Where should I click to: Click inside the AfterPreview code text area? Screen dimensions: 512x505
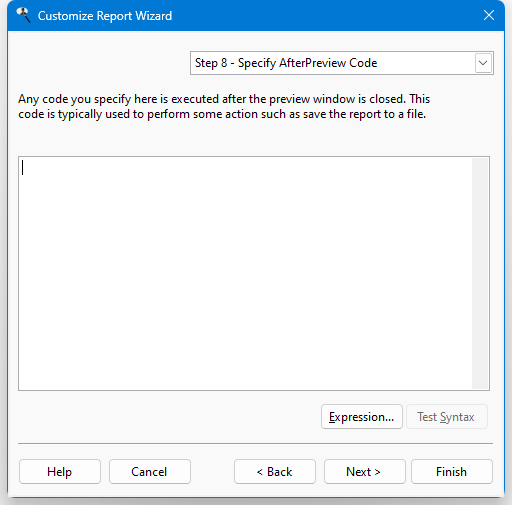tap(245, 273)
